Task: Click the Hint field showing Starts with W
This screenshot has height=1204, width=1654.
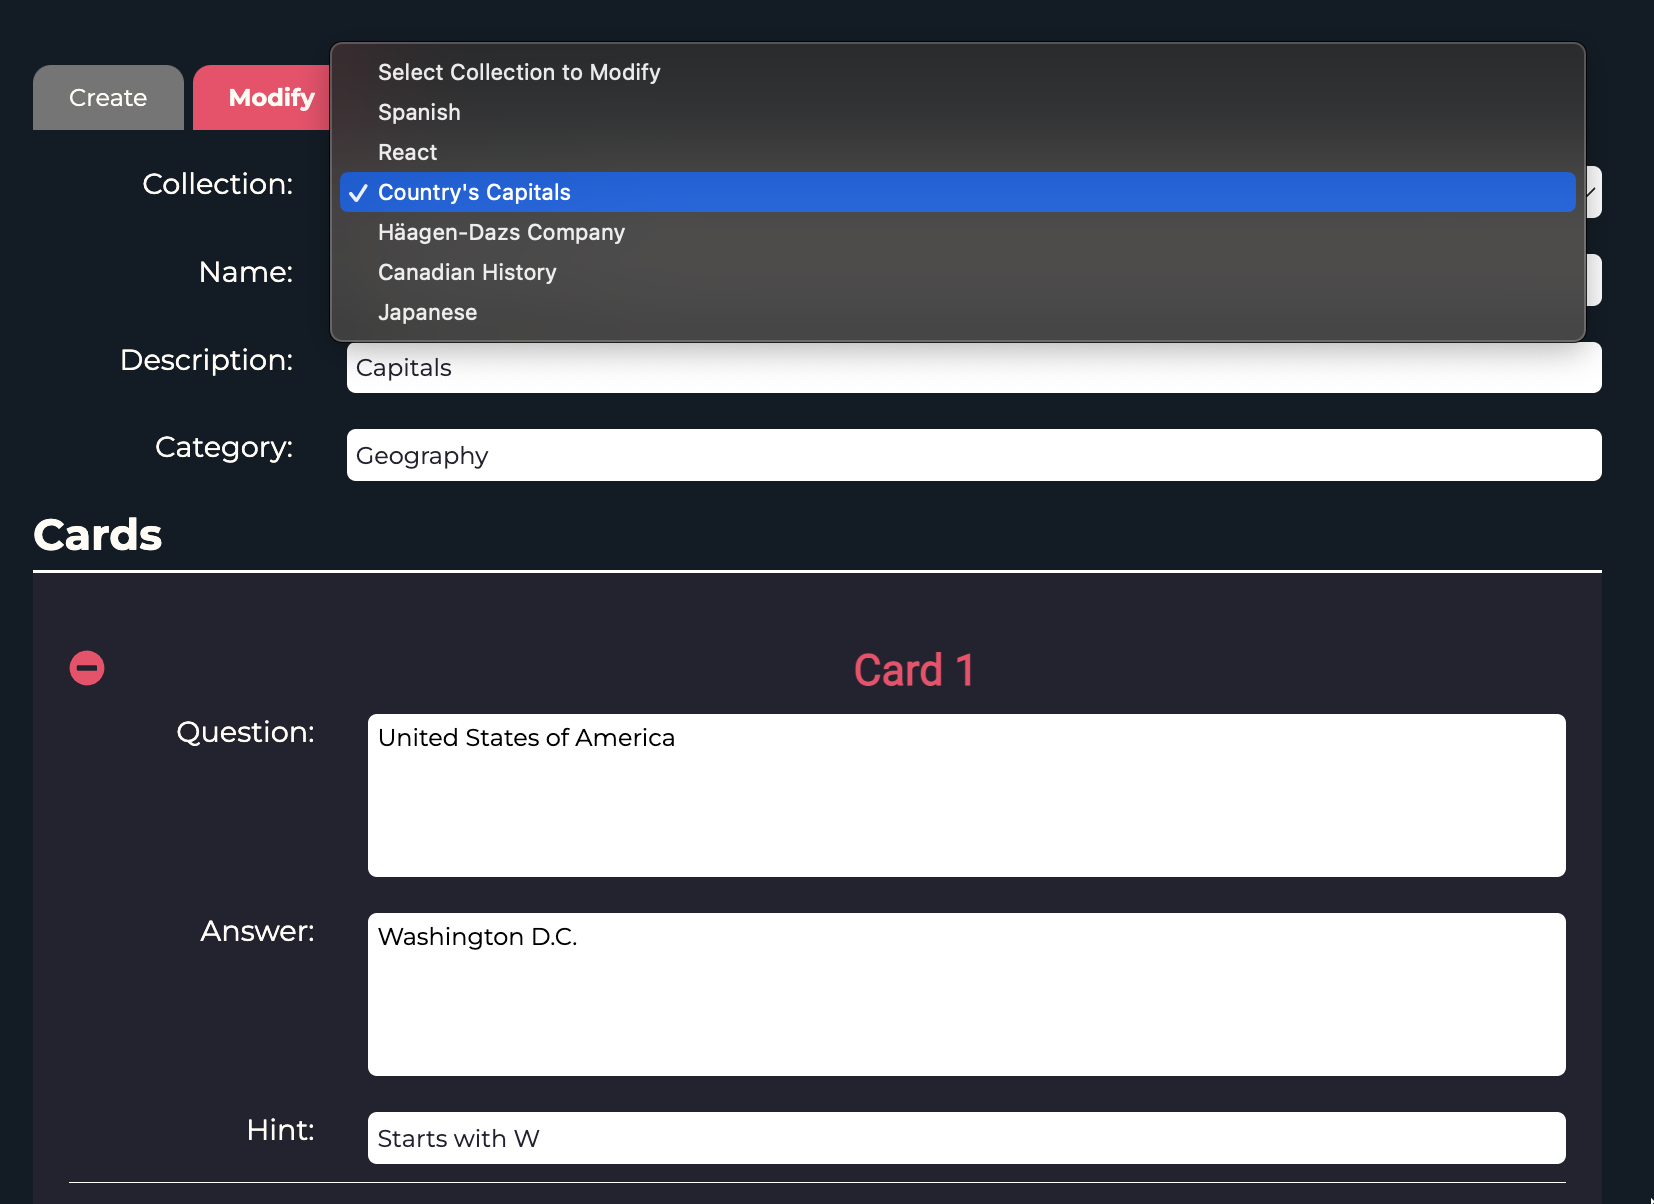Action: [965, 1138]
